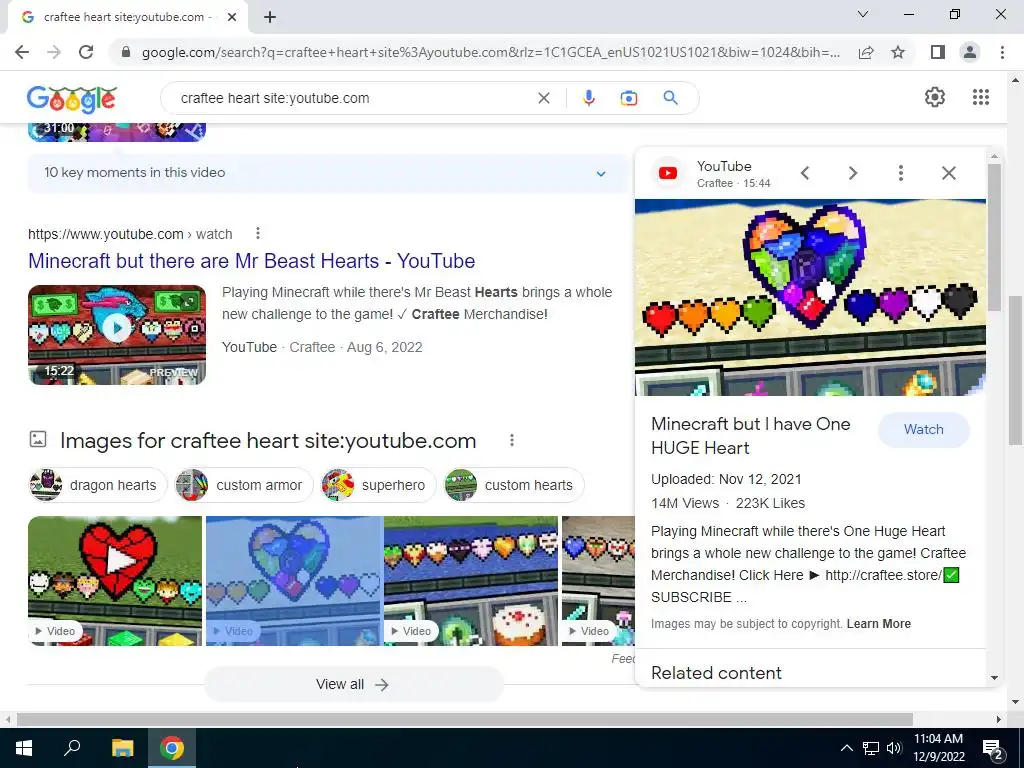Open the red YouTube heart video thumbnail
The height and width of the screenshot is (768, 1024).
pos(115,581)
